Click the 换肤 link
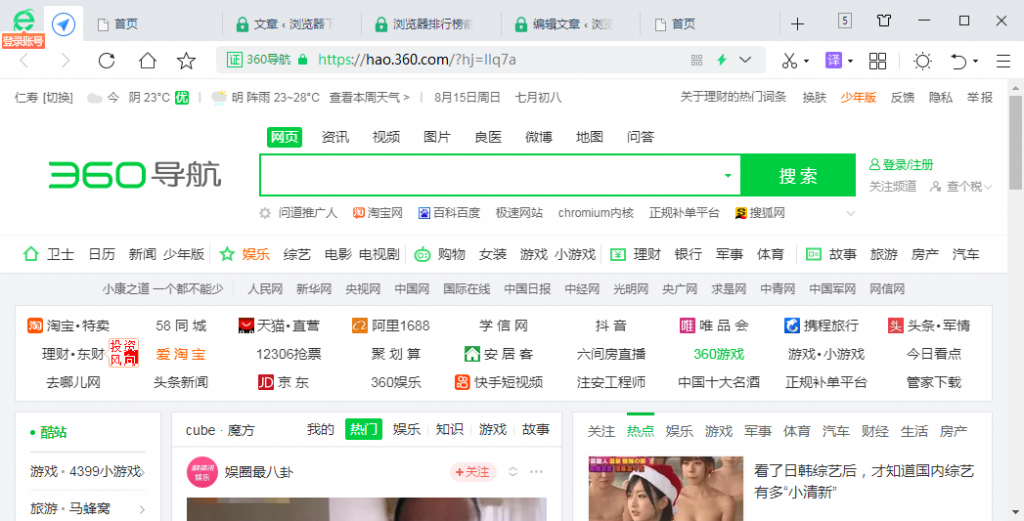The height and width of the screenshot is (521, 1024). pos(814,98)
